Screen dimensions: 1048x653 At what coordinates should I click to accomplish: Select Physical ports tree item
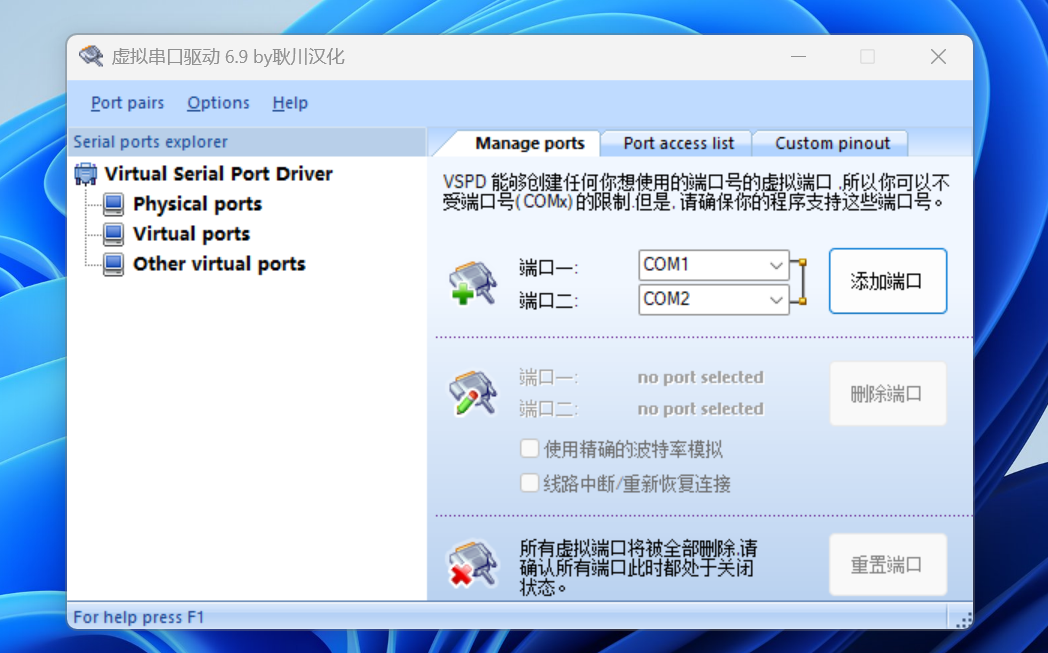[197, 204]
